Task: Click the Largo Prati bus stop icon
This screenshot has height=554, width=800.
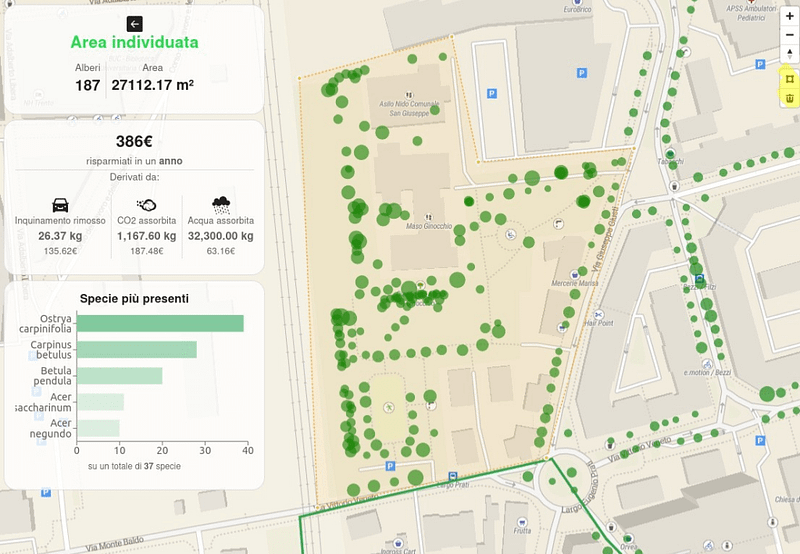Action: point(453,476)
